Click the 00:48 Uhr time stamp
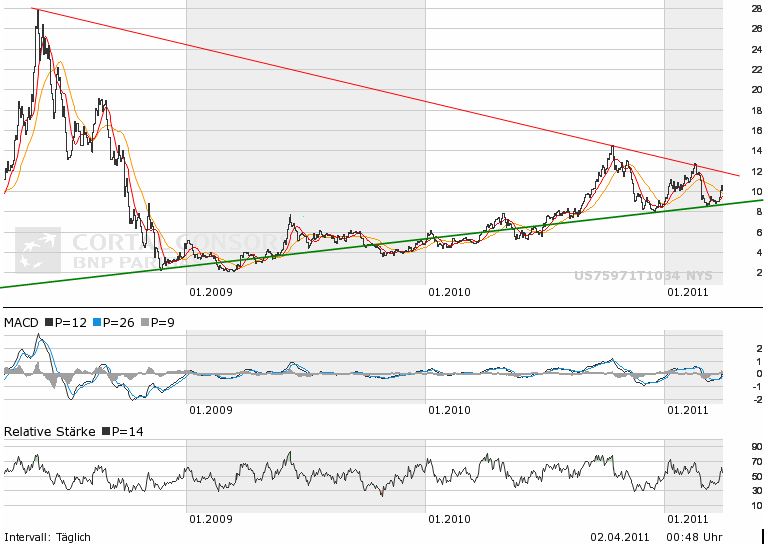The width and height of the screenshot is (768, 546). 695,537
